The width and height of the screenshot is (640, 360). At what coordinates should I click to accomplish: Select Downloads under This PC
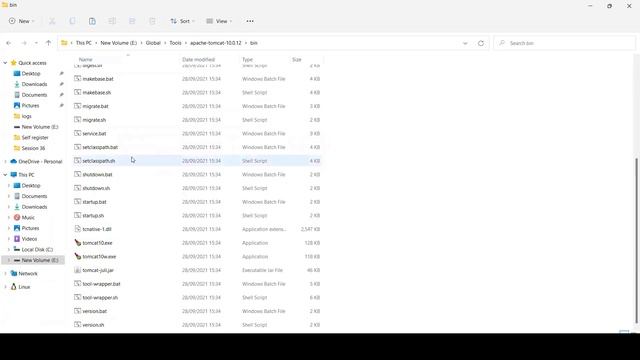pyautogui.click(x=34, y=207)
